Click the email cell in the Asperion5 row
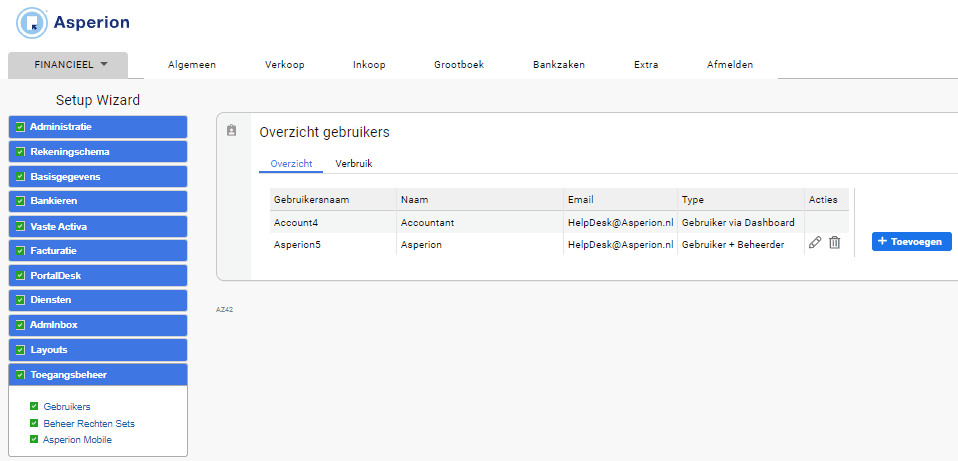This screenshot has width=958, height=461. (620, 244)
